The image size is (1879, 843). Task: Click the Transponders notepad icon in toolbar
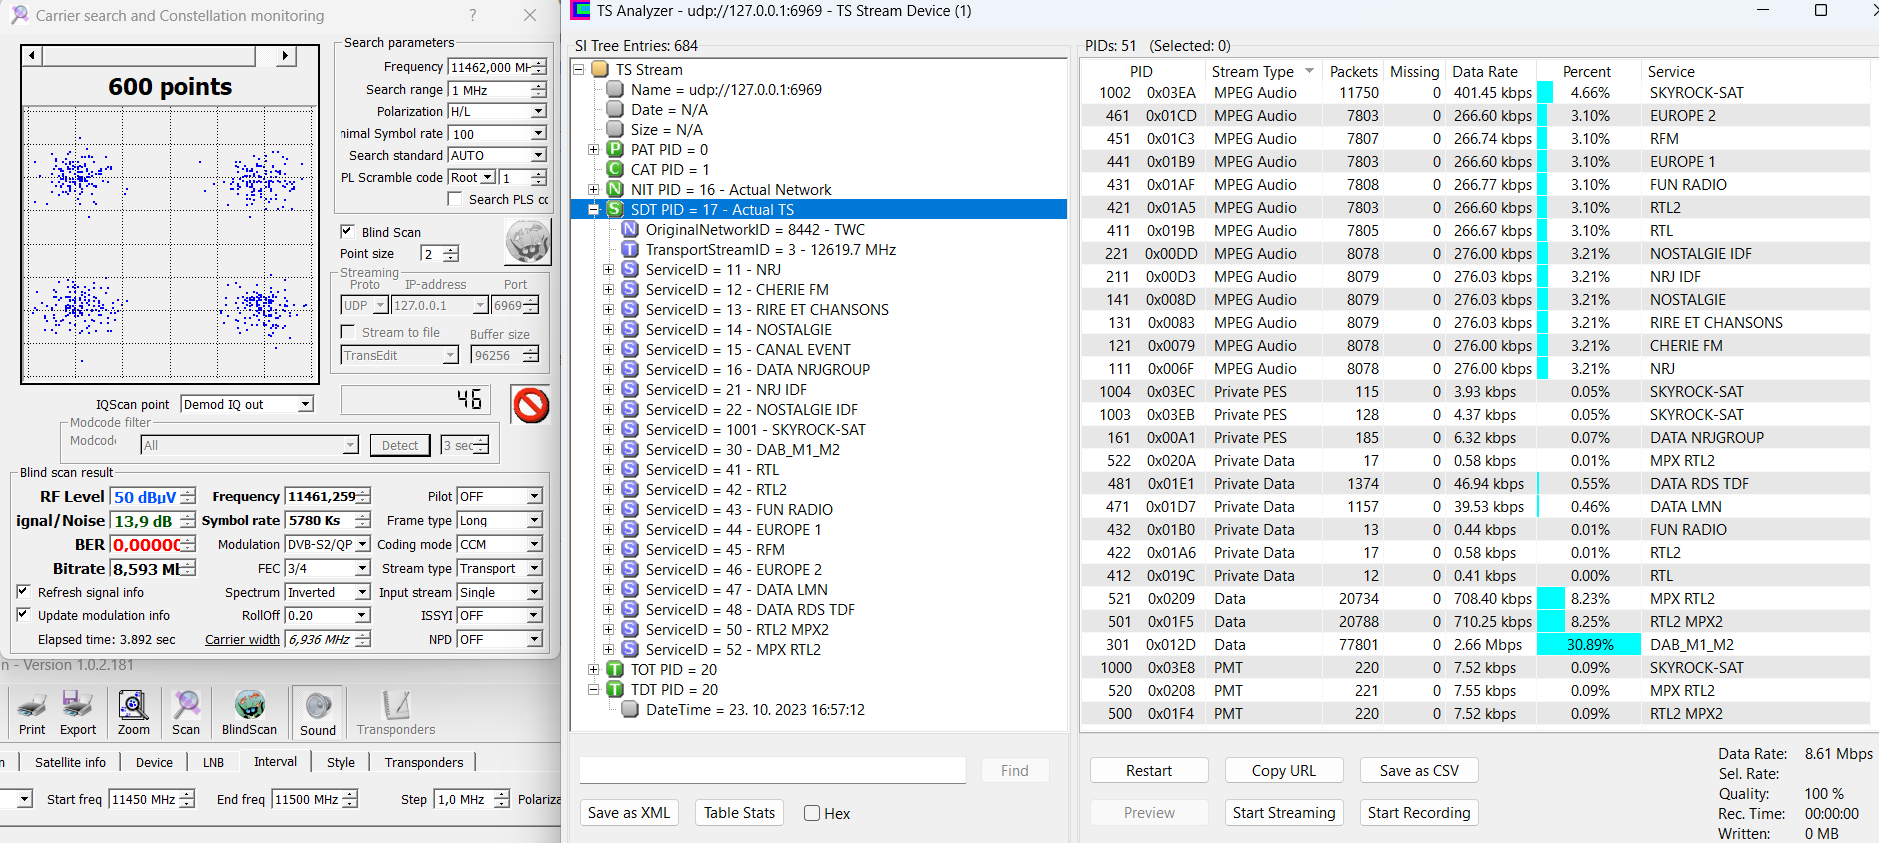396,706
